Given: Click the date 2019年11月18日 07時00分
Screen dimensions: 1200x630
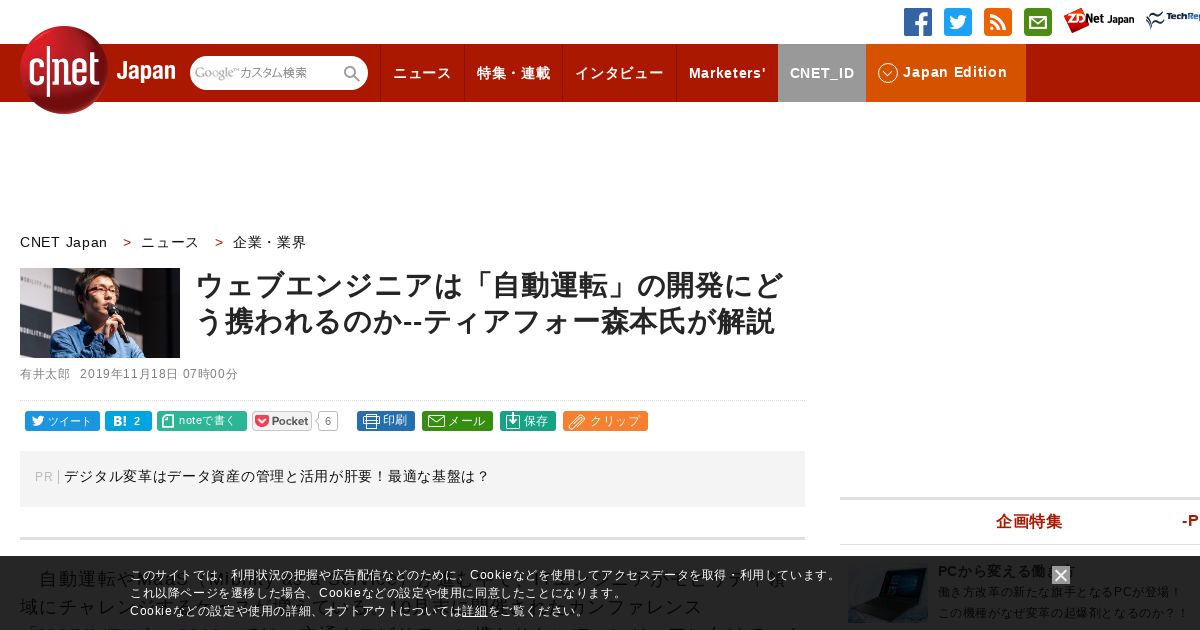Looking at the screenshot, I should coord(159,374).
